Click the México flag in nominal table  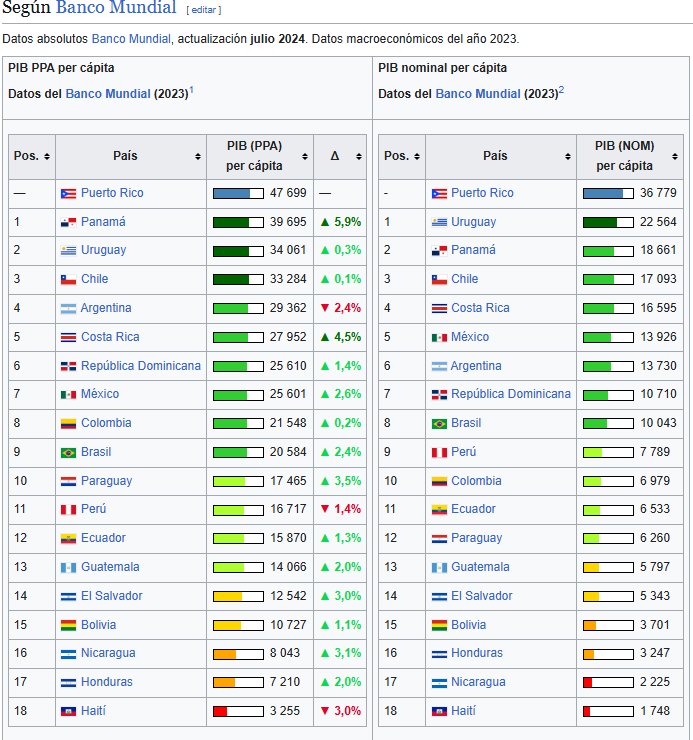(439, 337)
